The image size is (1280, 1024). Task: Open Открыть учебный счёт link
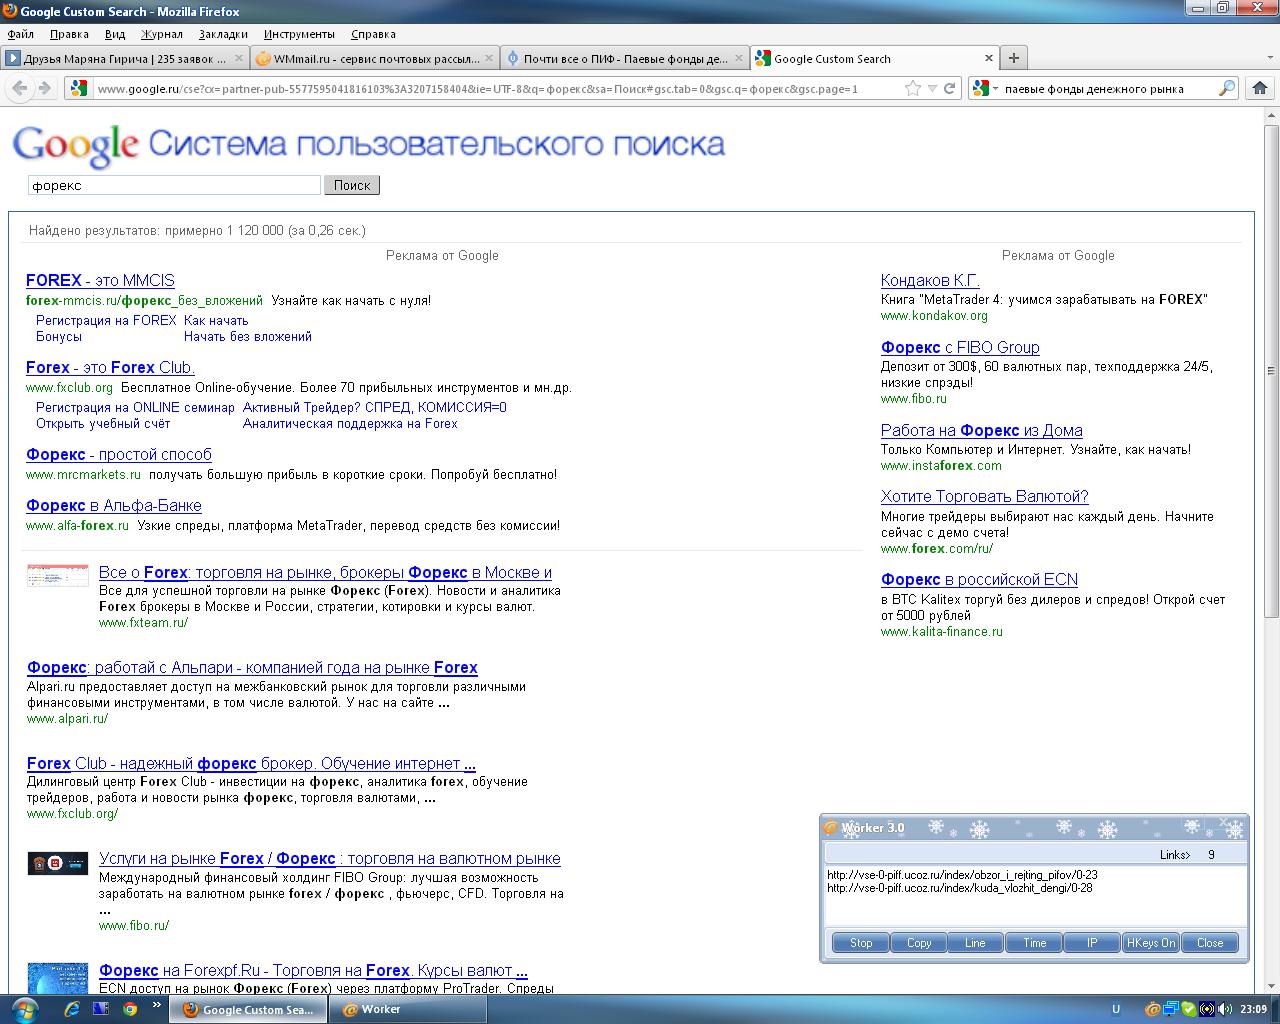point(103,423)
